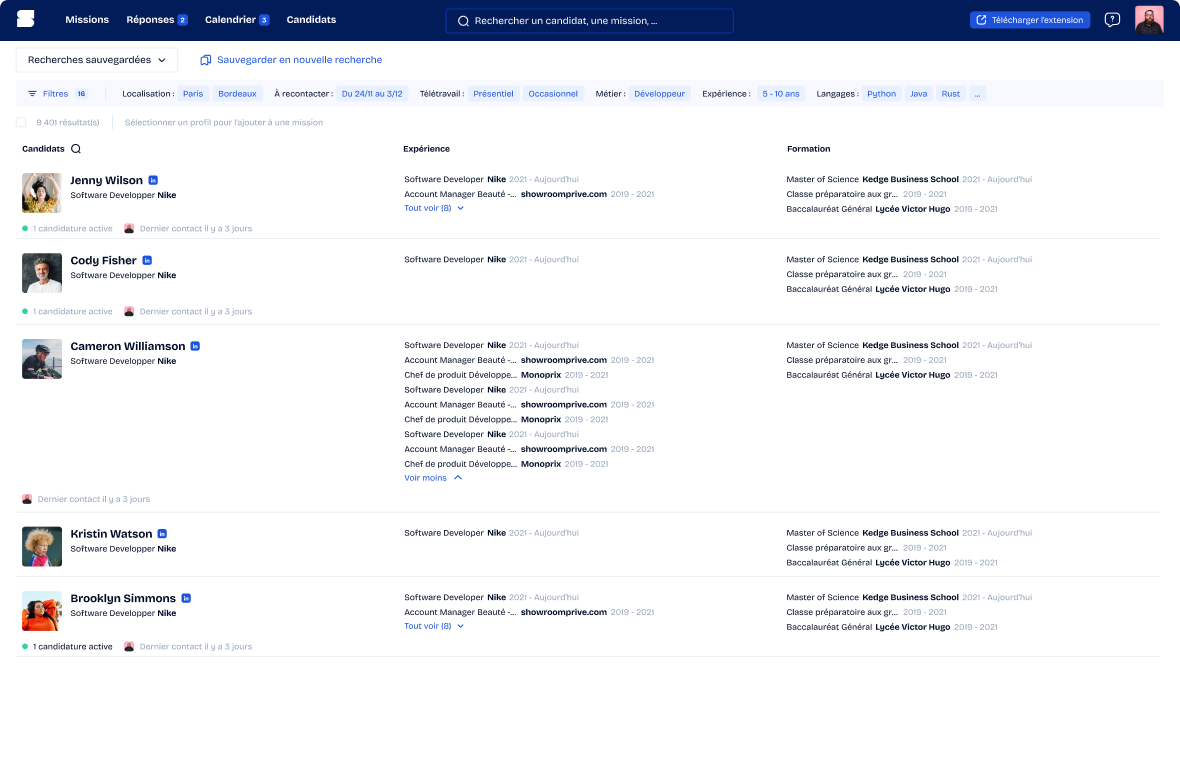Open Cameron Williamson's LinkedIn badge
The height and width of the screenshot is (768, 1180).
pyautogui.click(x=195, y=346)
